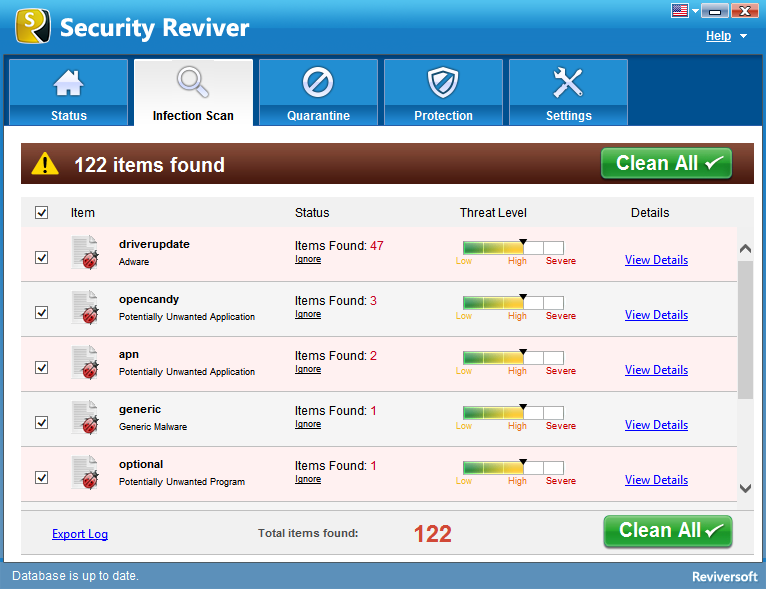View Details for opencandy
Image resolution: width=766 pixels, height=589 pixels.
pos(656,315)
